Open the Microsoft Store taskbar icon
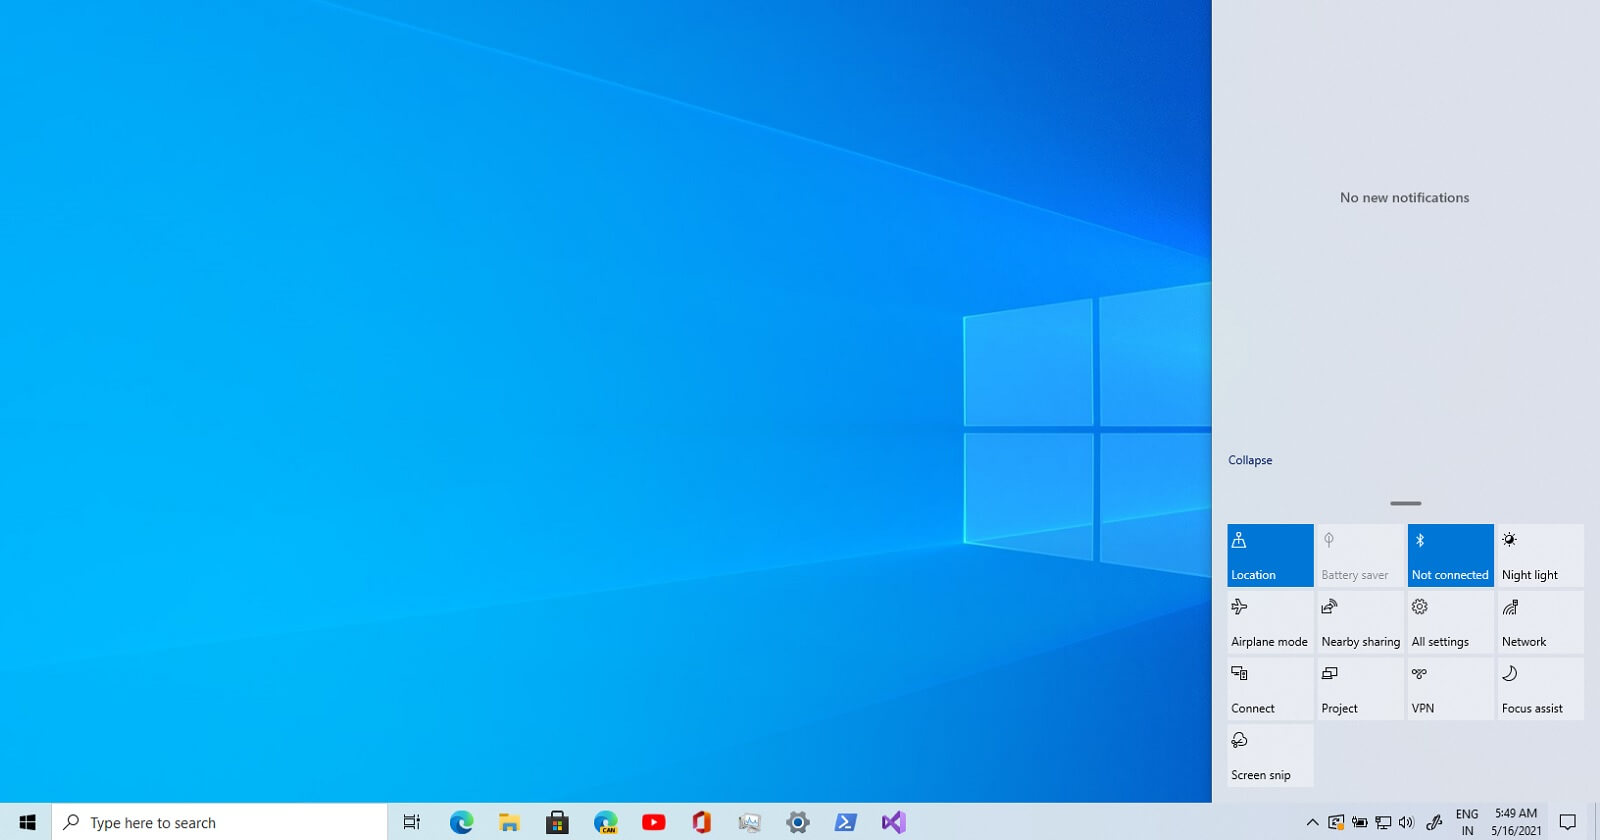 tap(557, 822)
